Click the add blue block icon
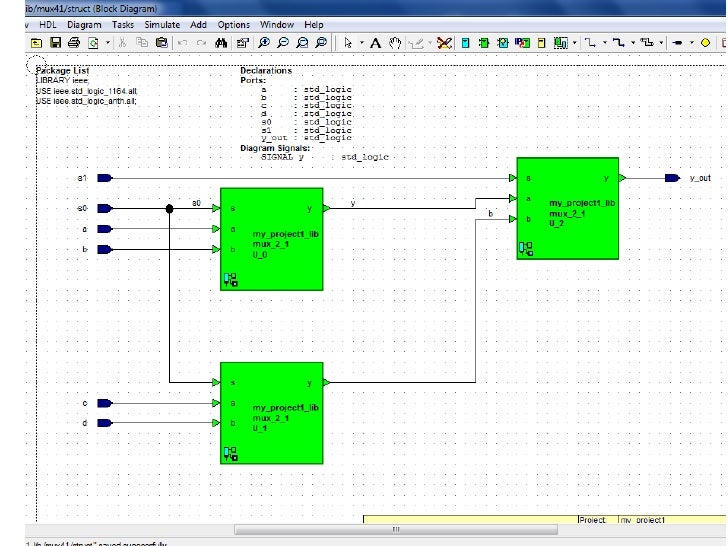Viewport: 728px width, 546px height. tap(464, 43)
